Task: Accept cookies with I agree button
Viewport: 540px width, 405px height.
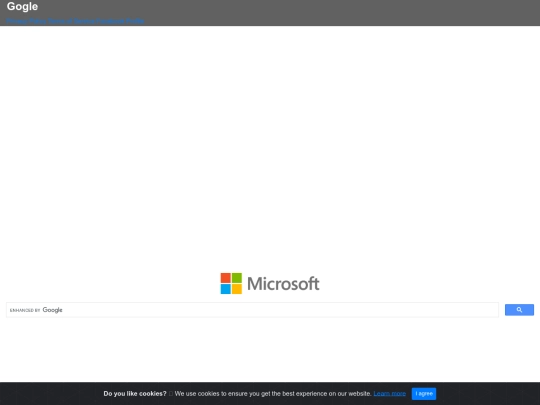Action: 424,394
